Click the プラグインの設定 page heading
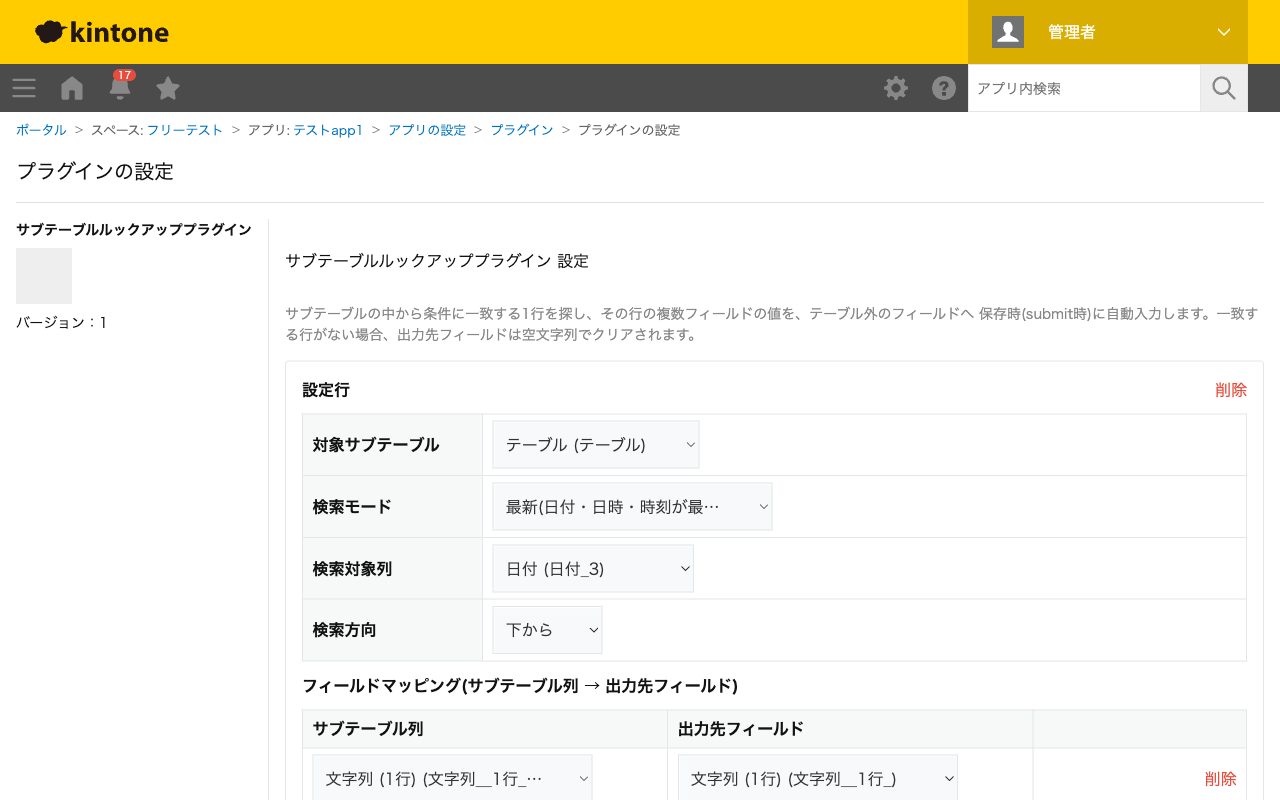Viewport: 1280px width, 800px height. [95, 171]
